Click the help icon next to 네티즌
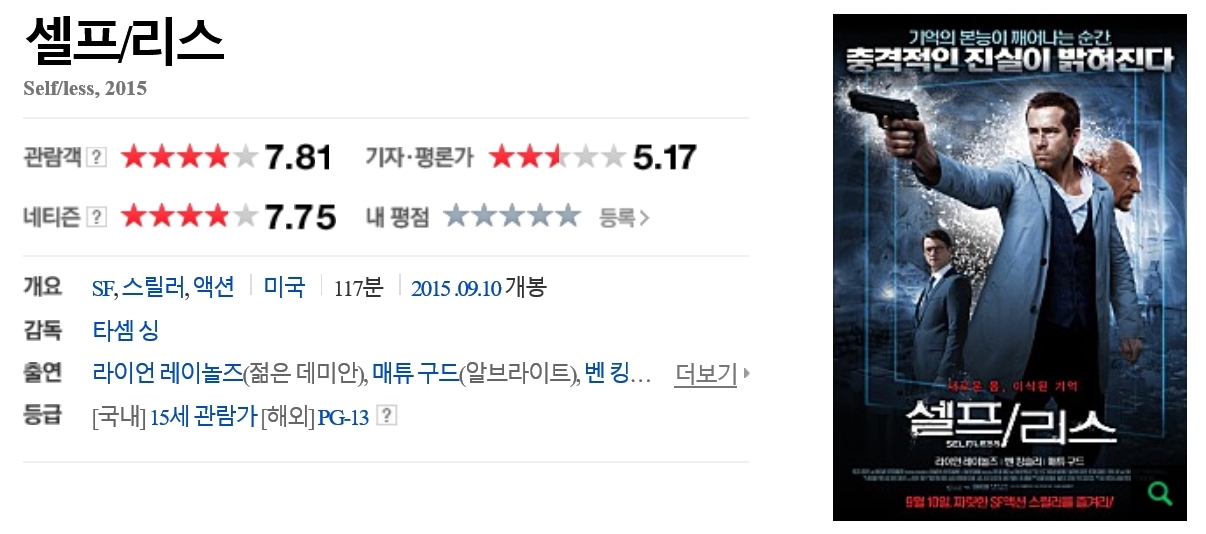Image resolution: width=1206 pixels, height=534 pixels. (x=96, y=216)
